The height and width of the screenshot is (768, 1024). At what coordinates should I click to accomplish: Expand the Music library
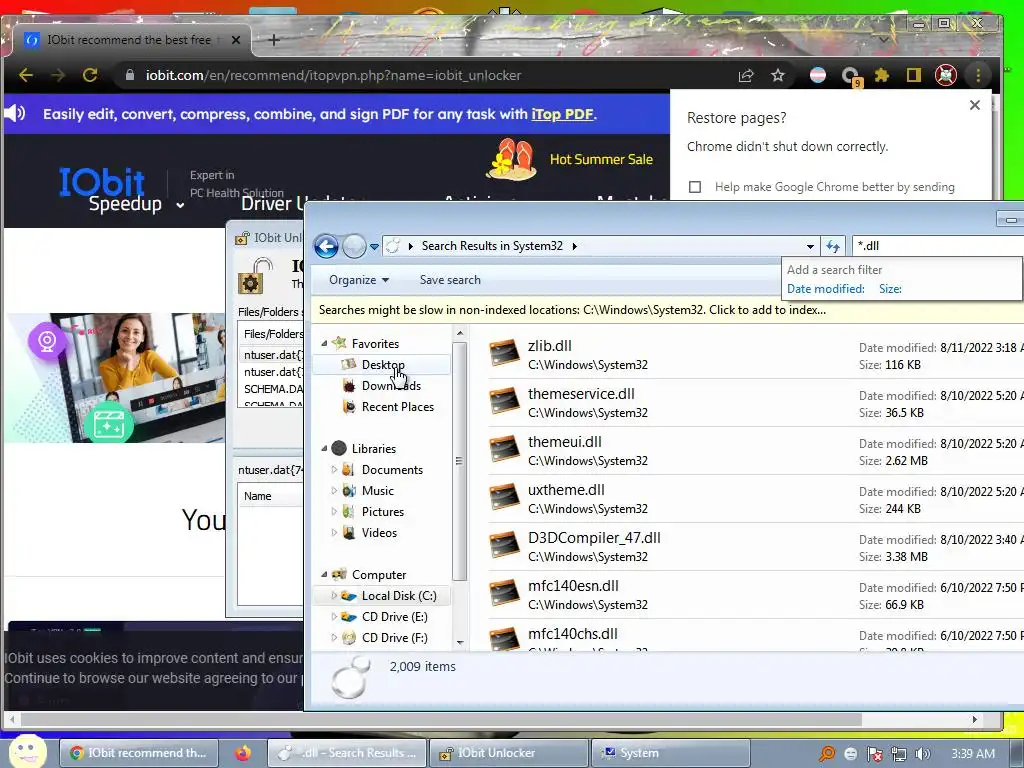coord(334,490)
